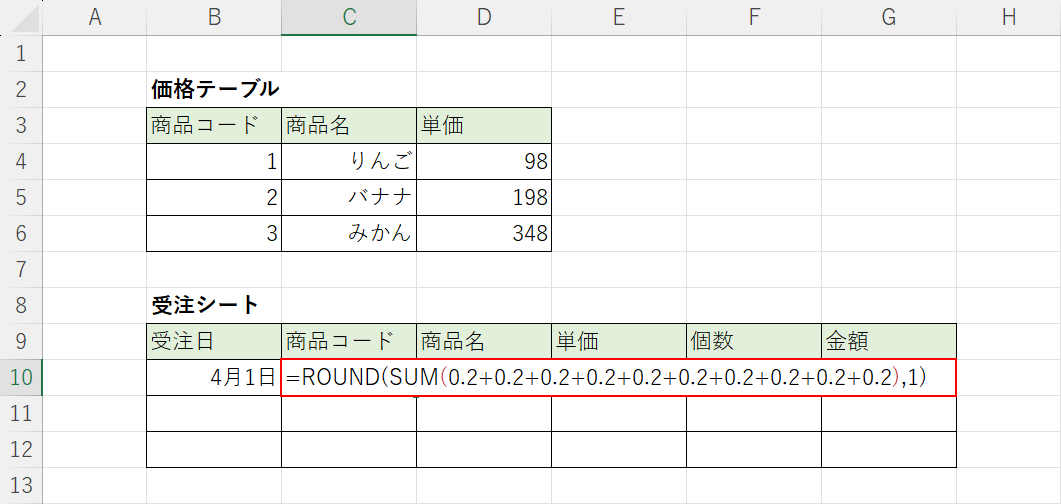Click the select-all corner triangle
Viewport: 1061px width, 504px height.
[x=22, y=17]
